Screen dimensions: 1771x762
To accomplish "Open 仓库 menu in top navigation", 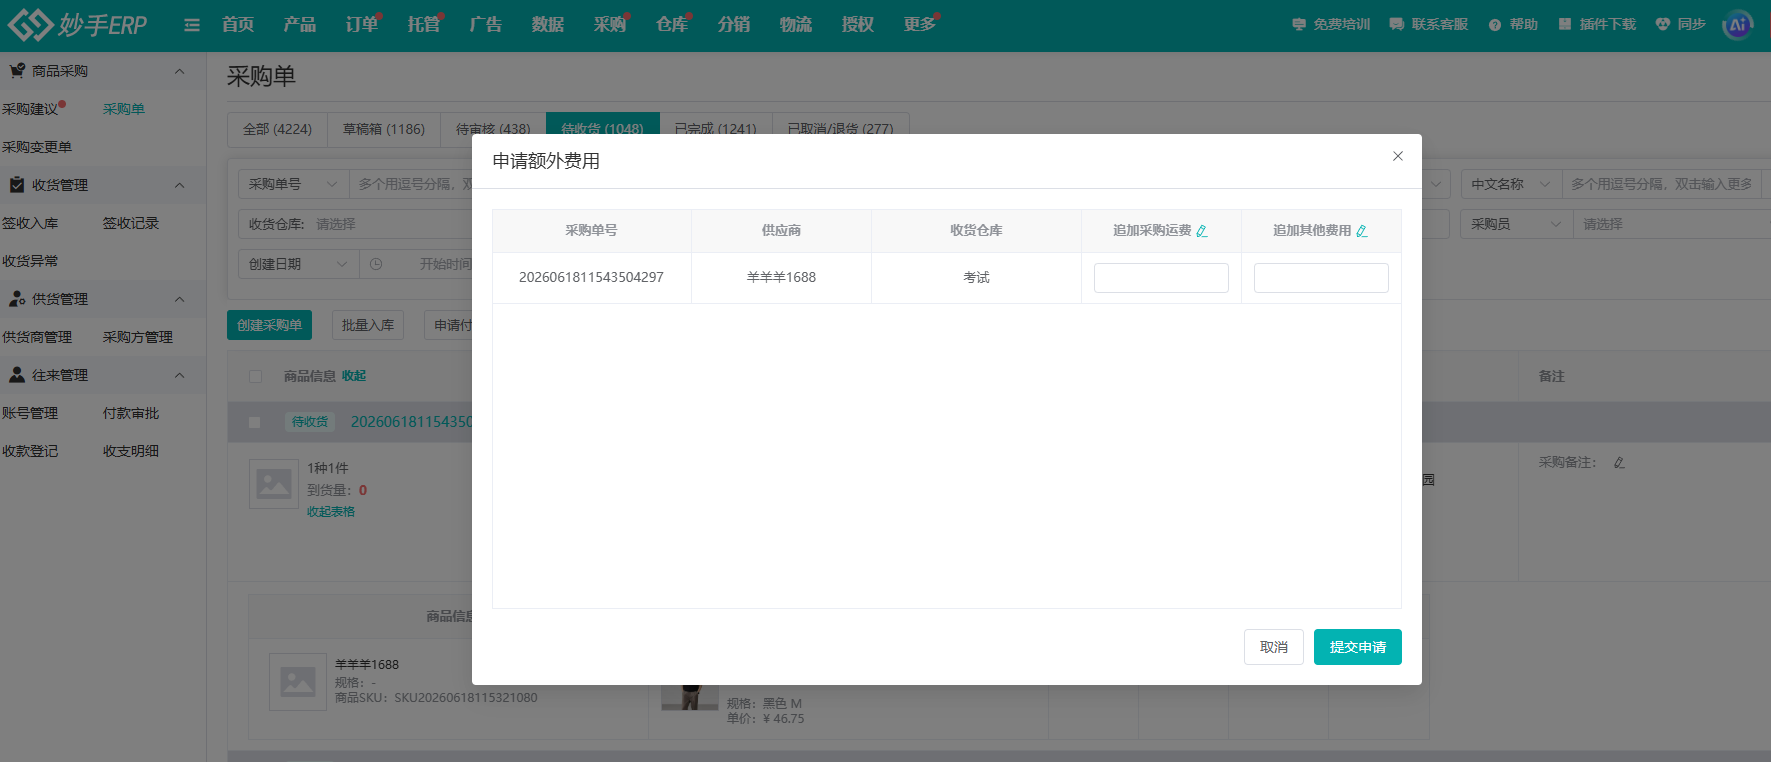I will [672, 25].
